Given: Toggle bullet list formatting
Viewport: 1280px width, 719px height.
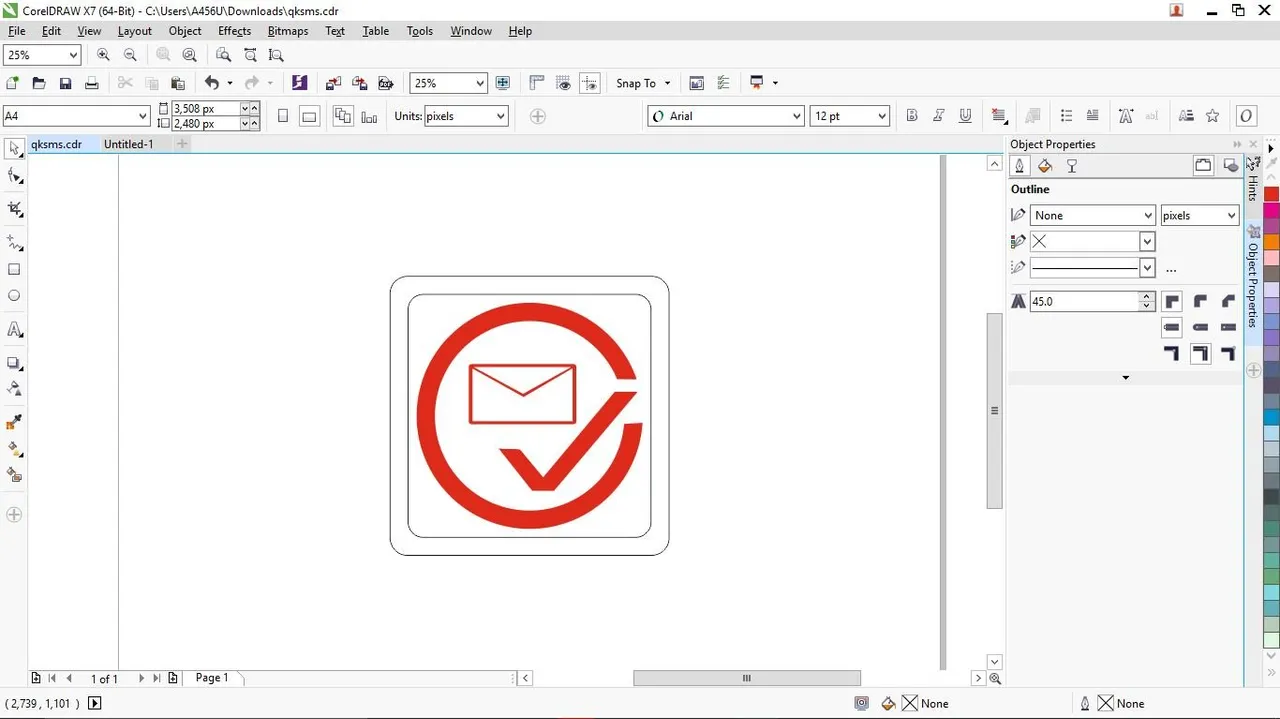Looking at the screenshot, I should [x=1066, y=116].
